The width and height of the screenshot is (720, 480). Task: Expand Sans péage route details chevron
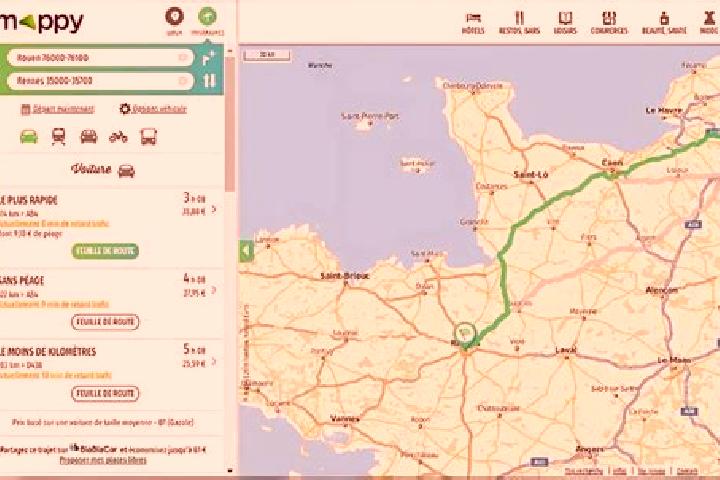pos(214,290)
